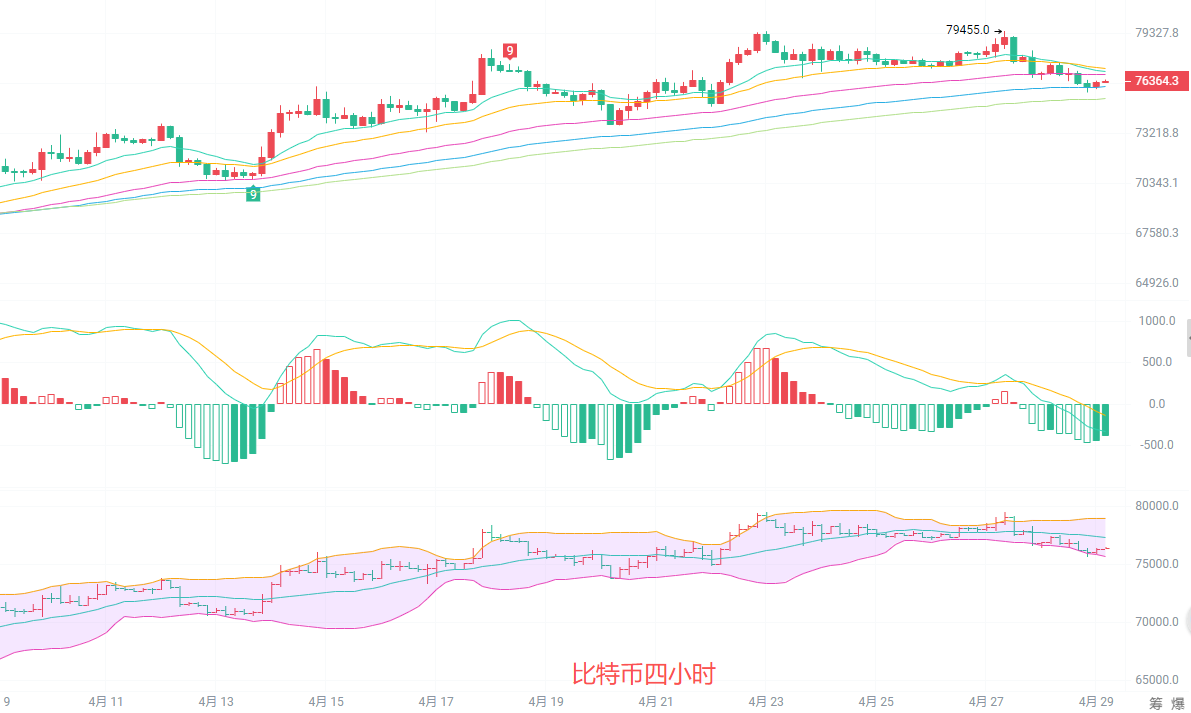Click the 64926.0 price axis label
The image size is (1191, 713).
tap(1156, 283)
